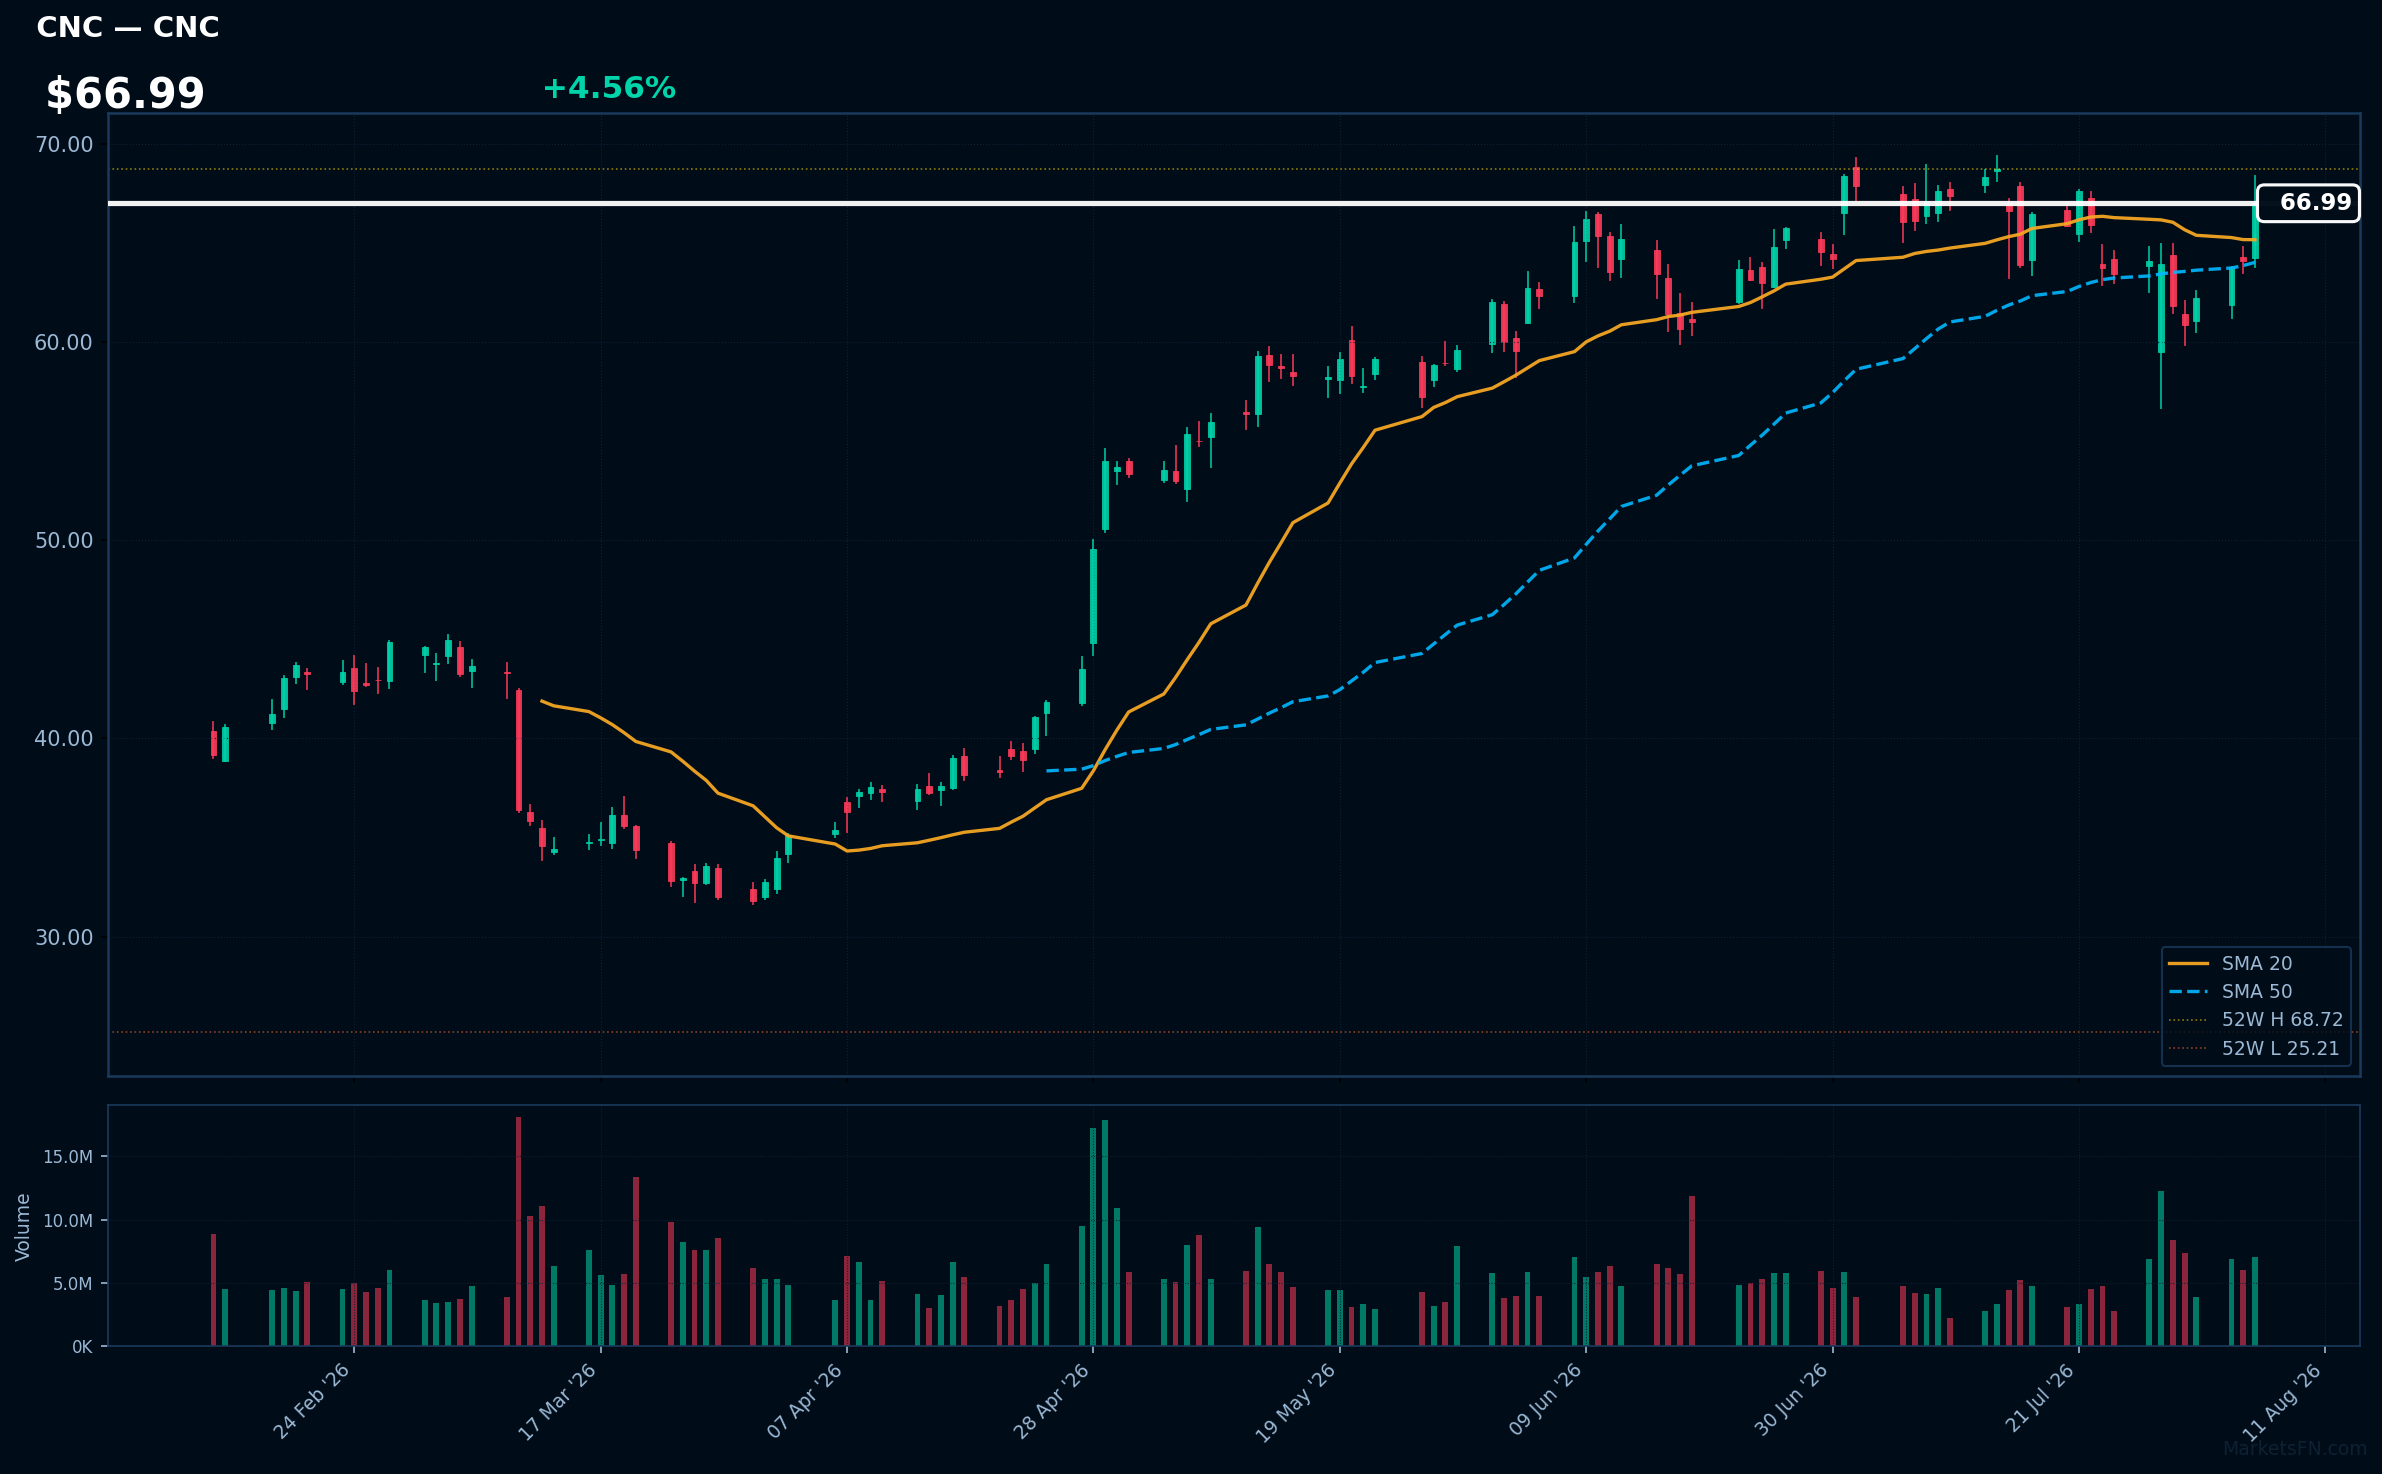Click the tallest red volume bar in March
This screenshot has width=2382, height=1474.
pyautogui.click(x=518, y=1231)
